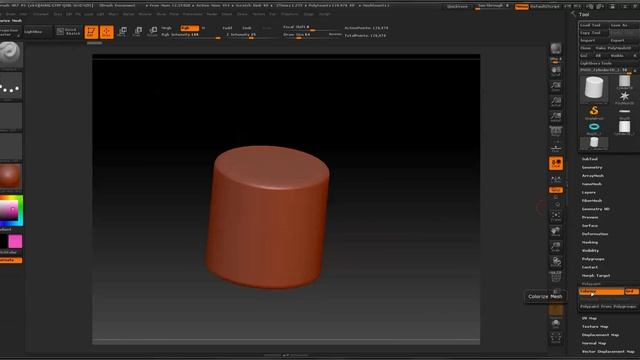Expand the Deformation sub-palette

(595, 234)
